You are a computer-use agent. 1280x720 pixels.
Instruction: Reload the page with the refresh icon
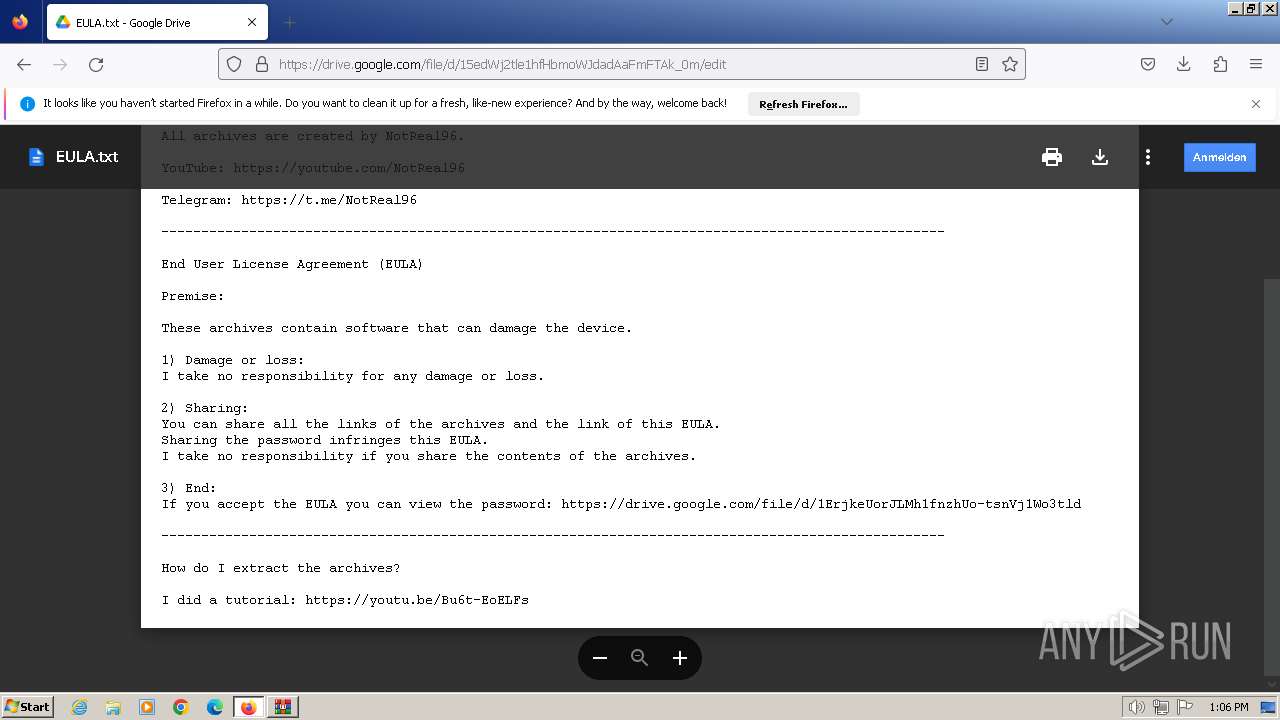pyautogui.click(x=96, y=64)
